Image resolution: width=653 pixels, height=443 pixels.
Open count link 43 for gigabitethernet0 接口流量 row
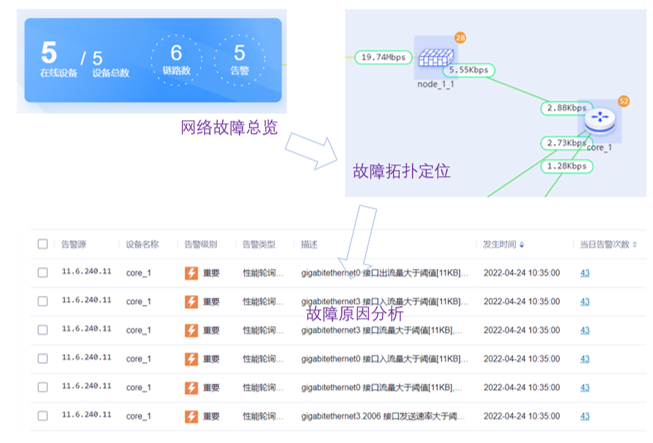coord(585,388)
